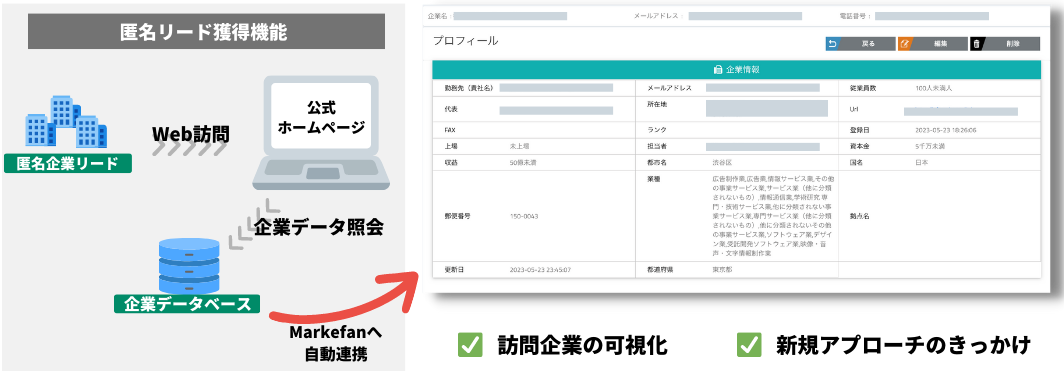Click the orange 編集 edit button
The image size is (1064, 375).
[932, 44]
